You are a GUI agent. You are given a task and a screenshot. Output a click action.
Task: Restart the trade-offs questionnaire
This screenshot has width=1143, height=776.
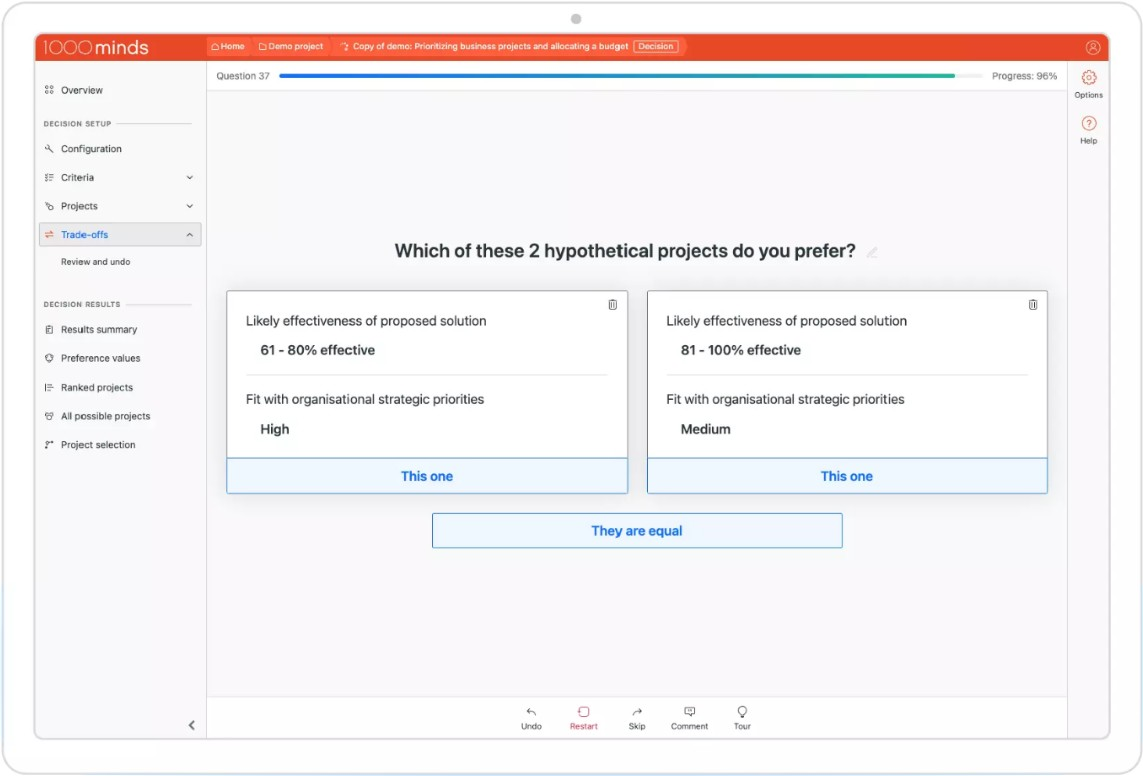point(583,717)
